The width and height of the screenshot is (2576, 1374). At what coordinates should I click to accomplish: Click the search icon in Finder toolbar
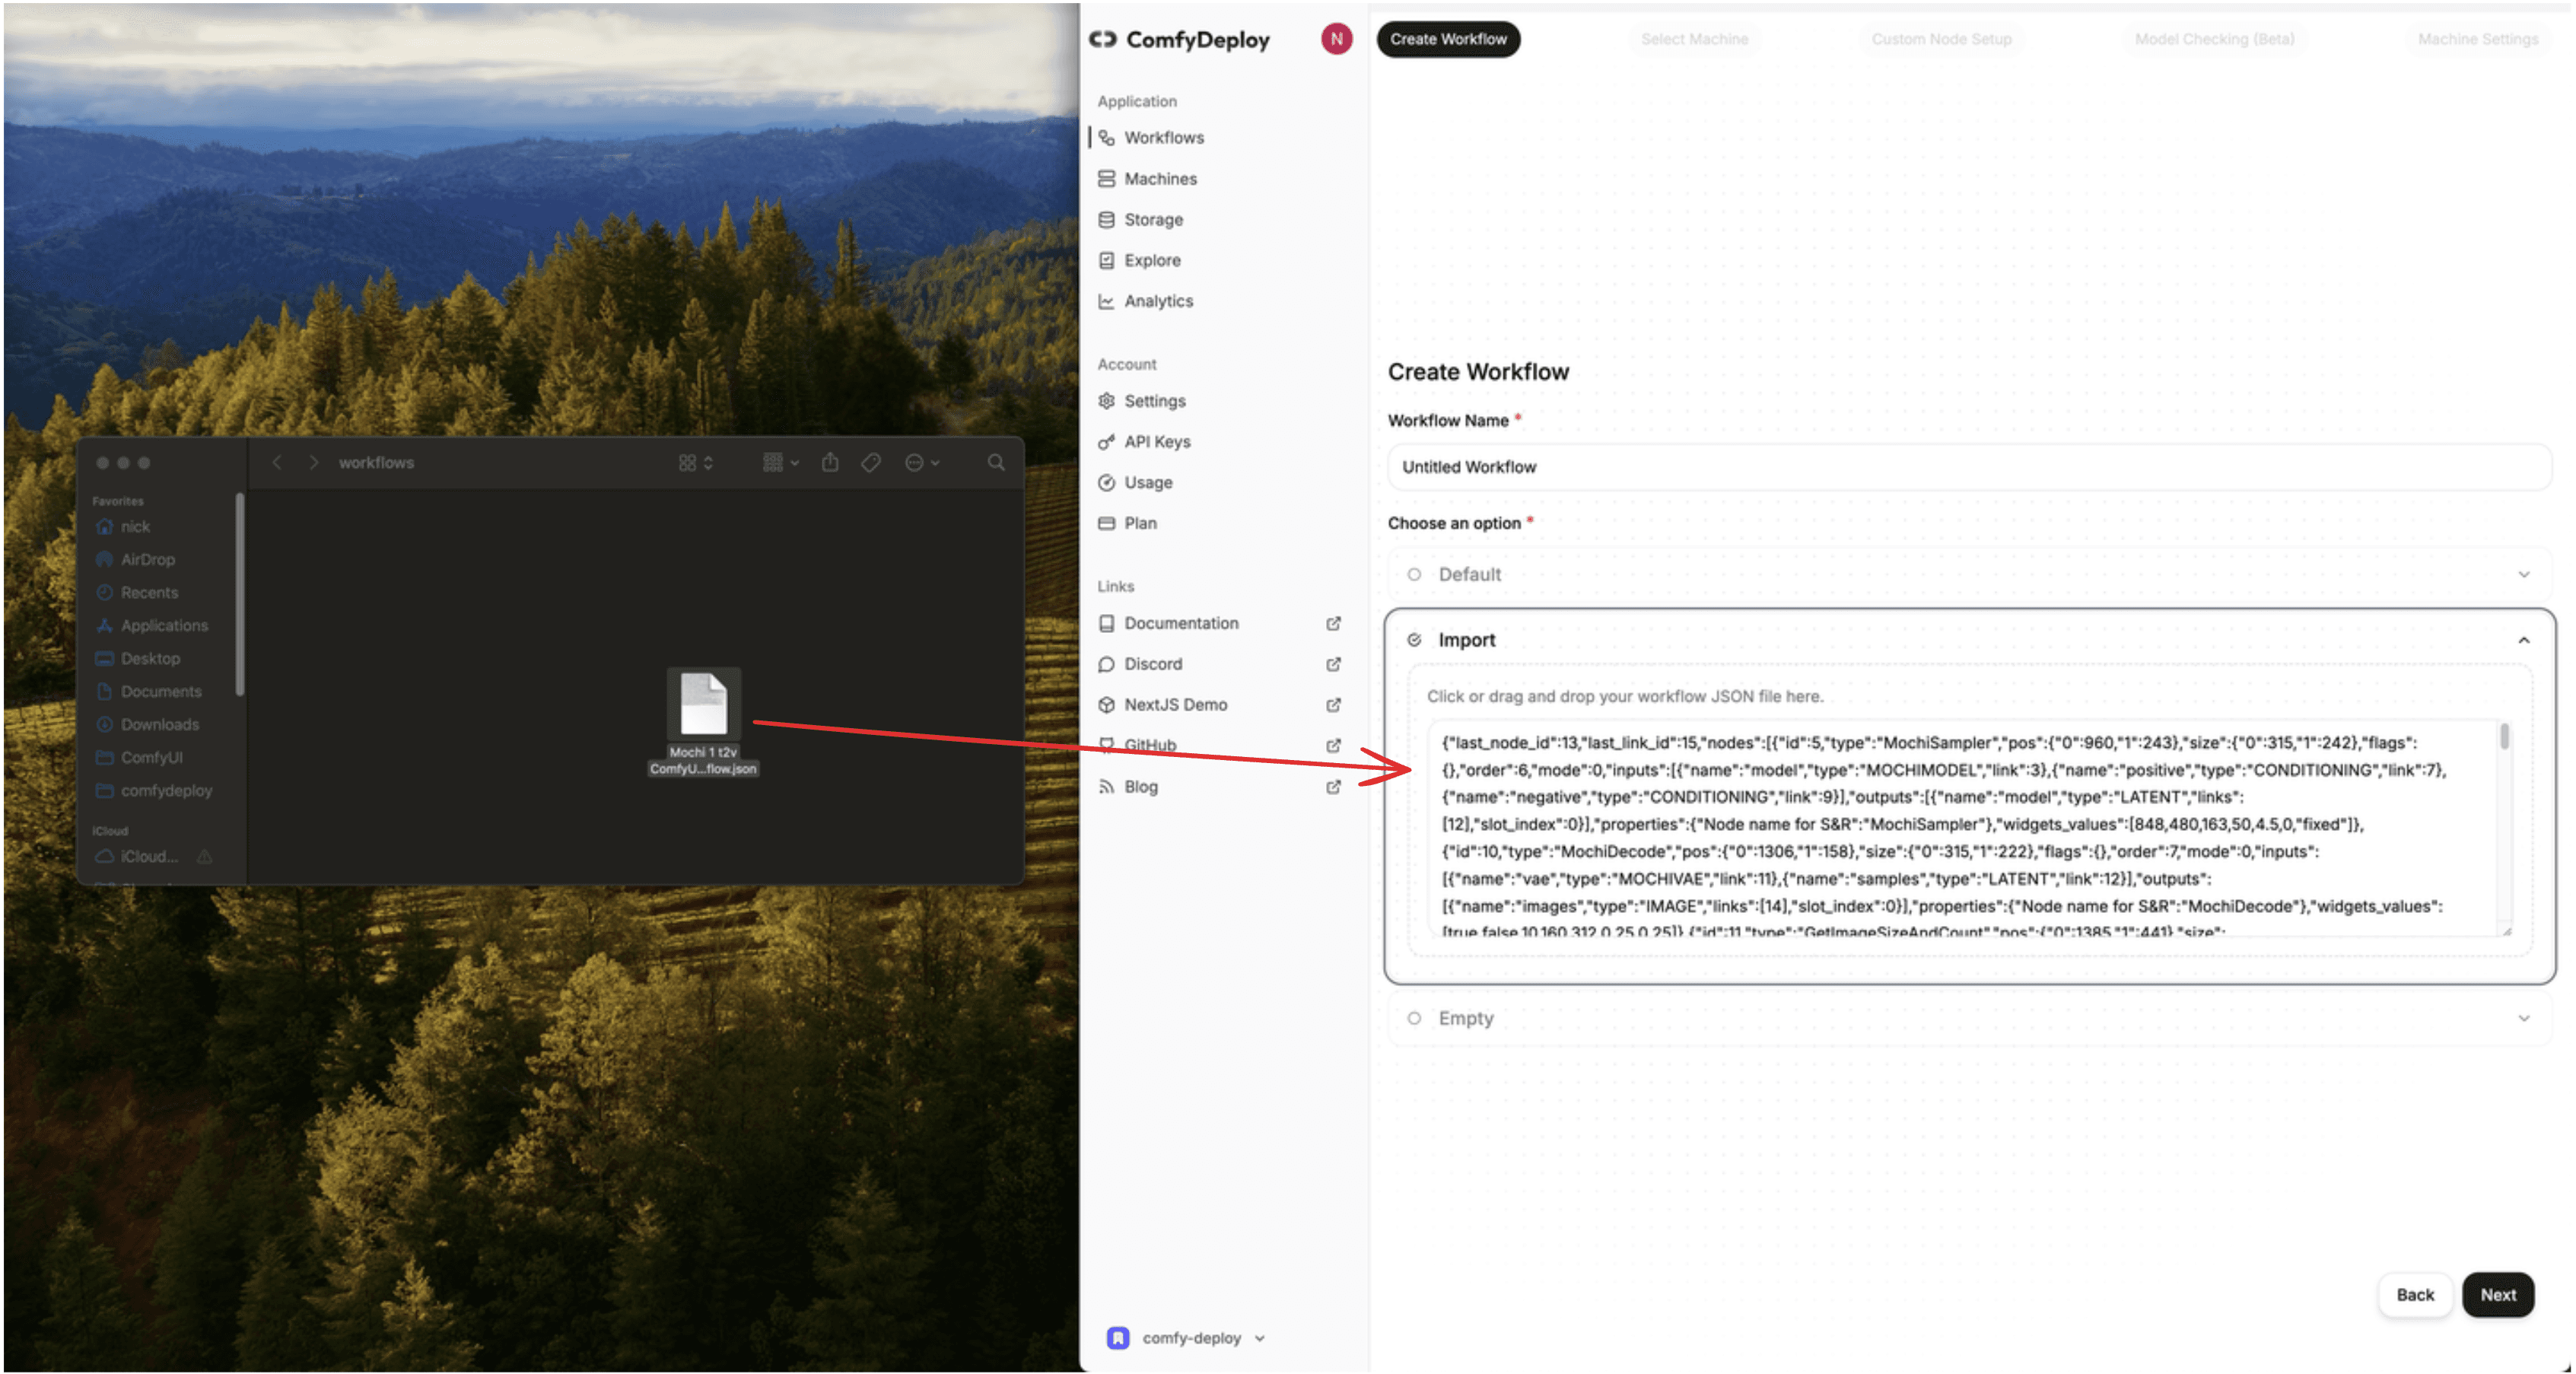coord(995,462)
